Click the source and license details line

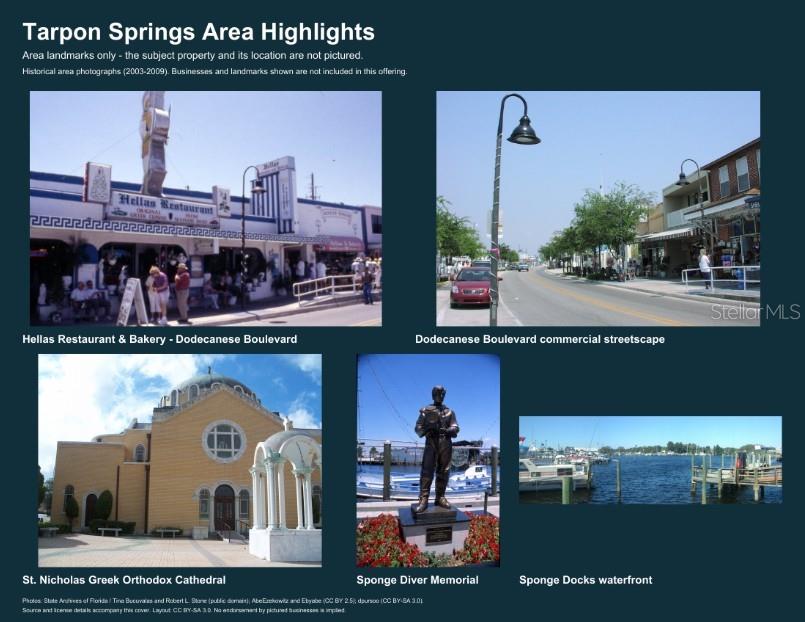(184, 610)
